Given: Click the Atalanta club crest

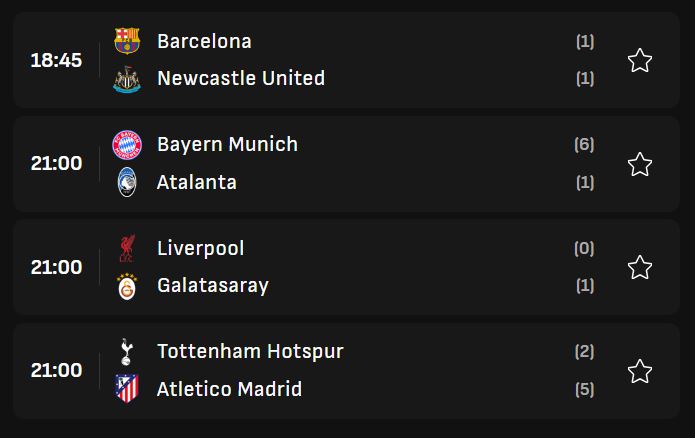Looking at the screenshot, I should (x=127, y=182).
